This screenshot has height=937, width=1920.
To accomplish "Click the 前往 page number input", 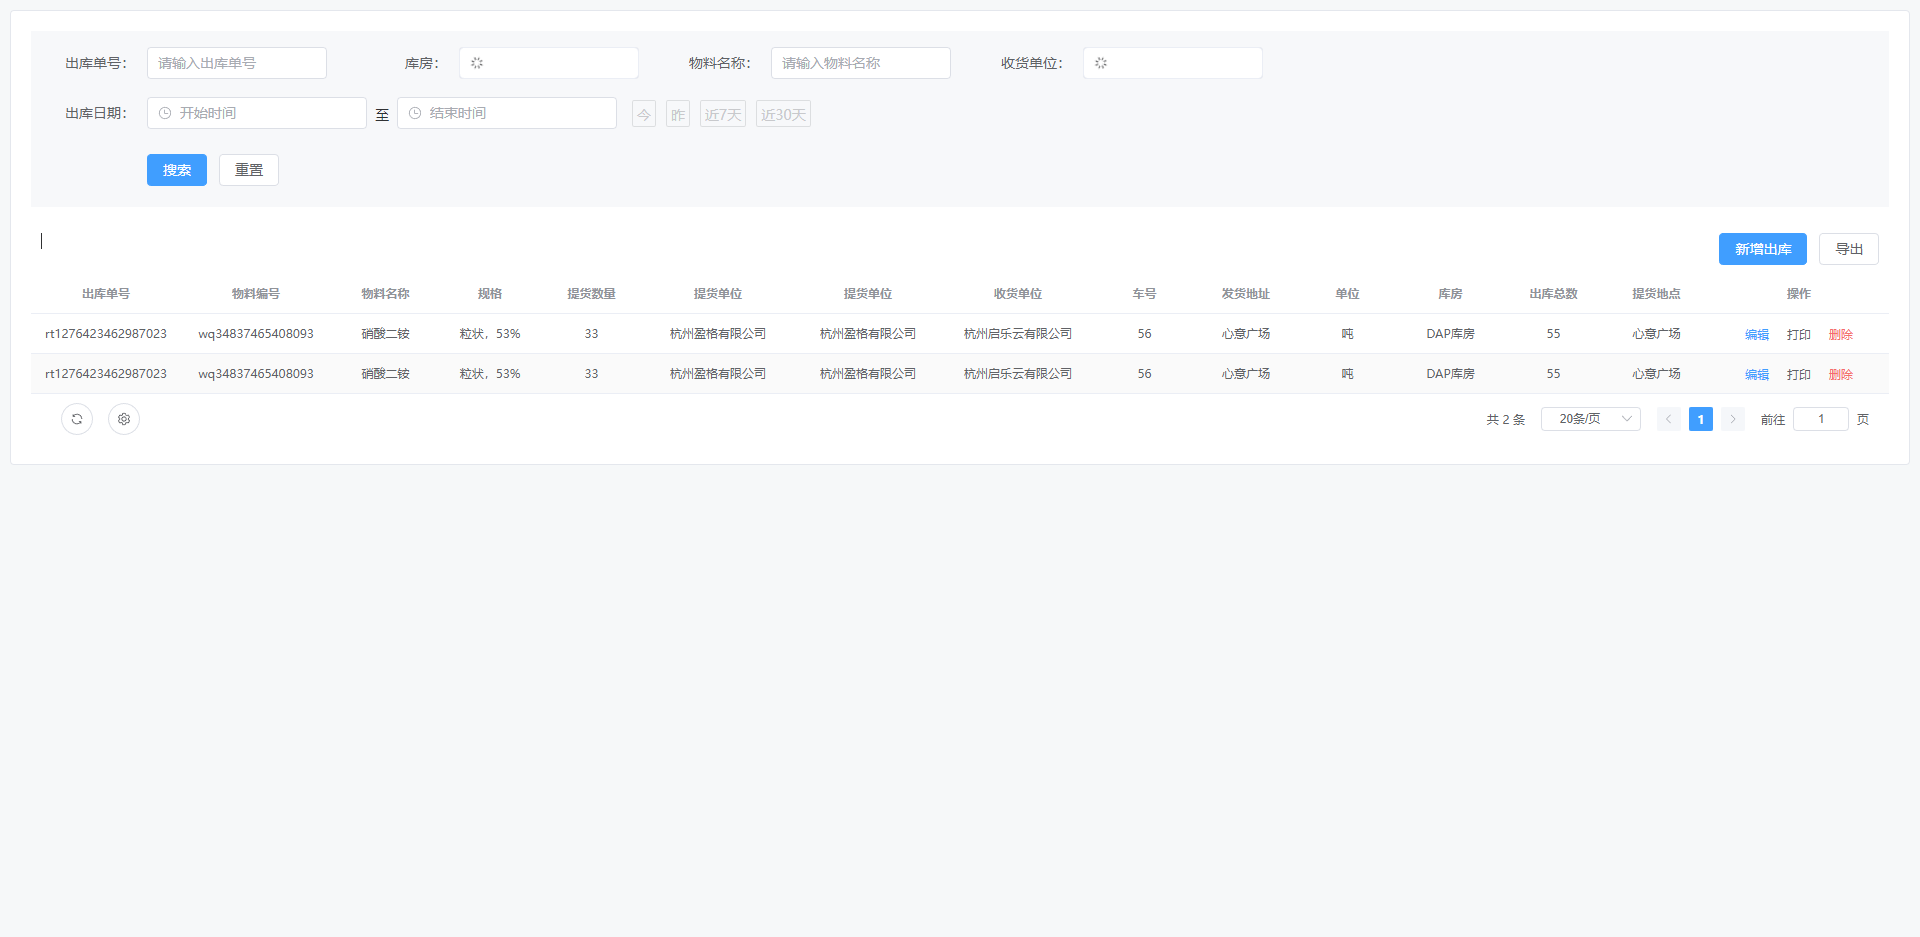I will pyautogui.click(x=1821, y=419).
